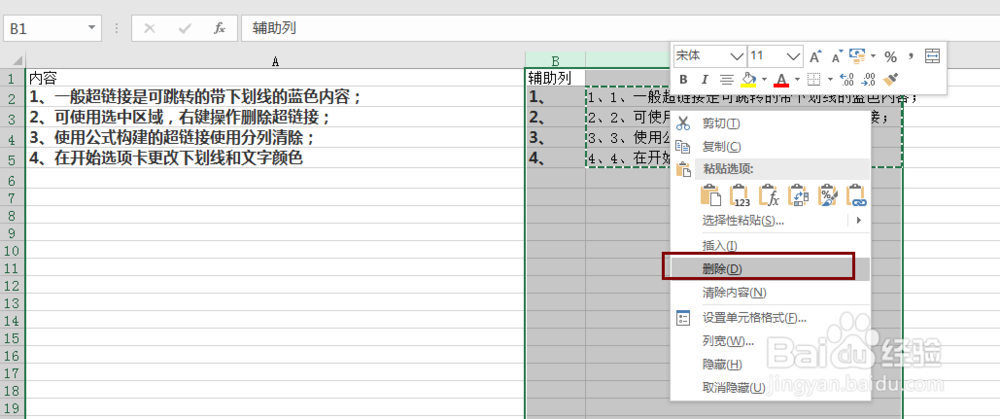Select cell B1 containing 辅助列
The height and width of the screenshot is (419, 1000).
(555, 78)
